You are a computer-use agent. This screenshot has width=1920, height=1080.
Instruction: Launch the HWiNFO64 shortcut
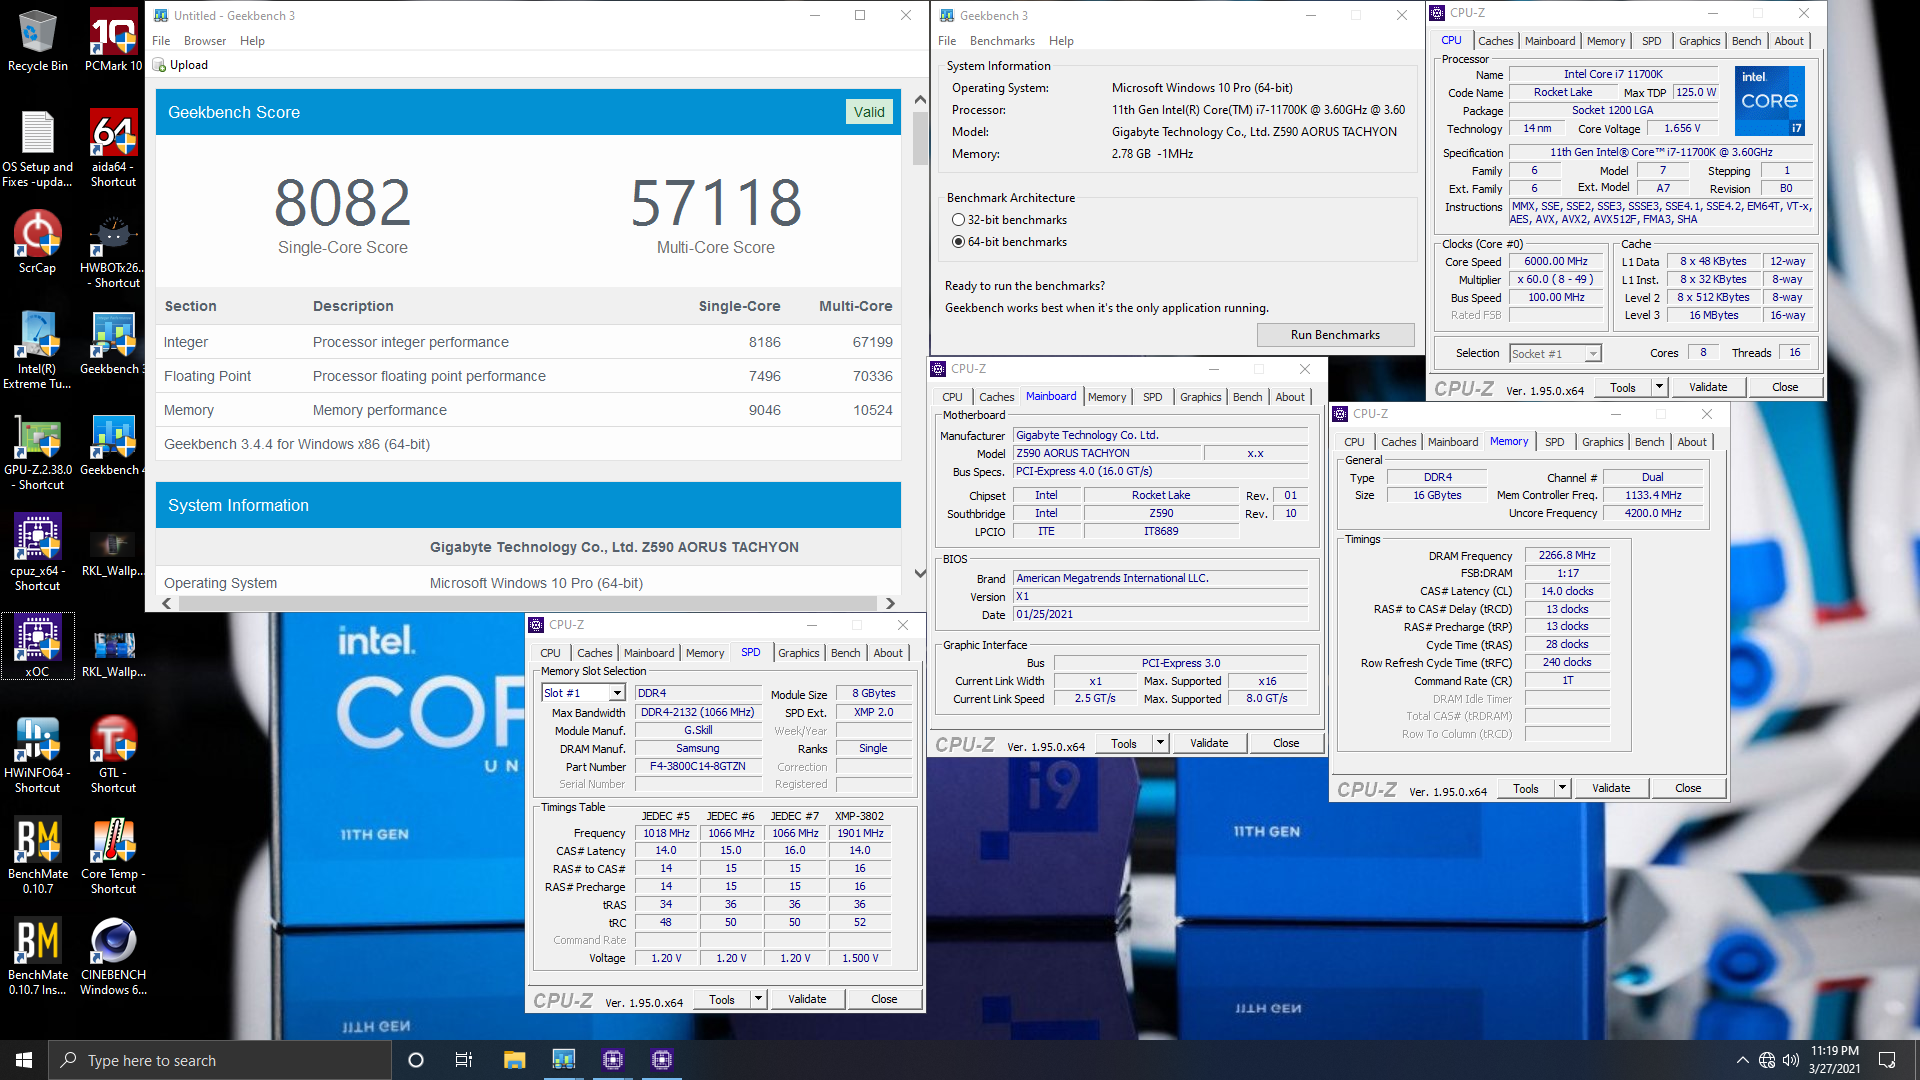(x=38, y=755)
